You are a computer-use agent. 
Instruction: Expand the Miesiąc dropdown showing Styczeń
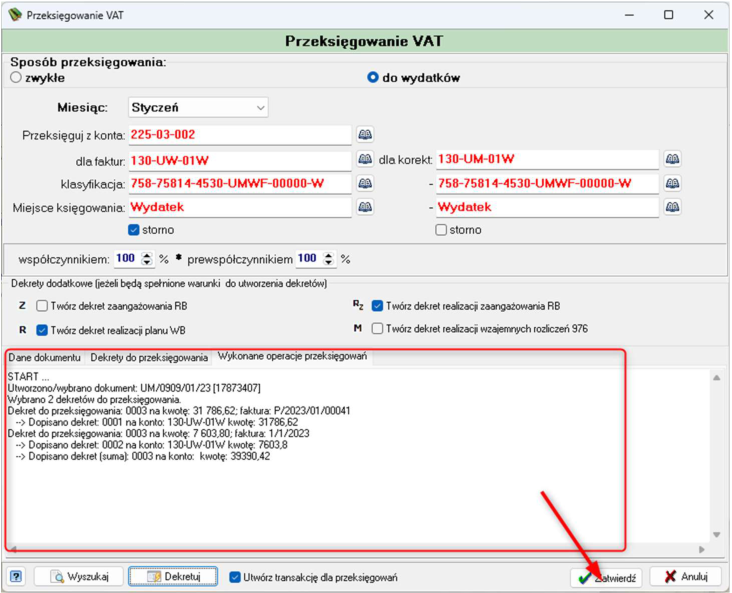[x=198, y=107]
